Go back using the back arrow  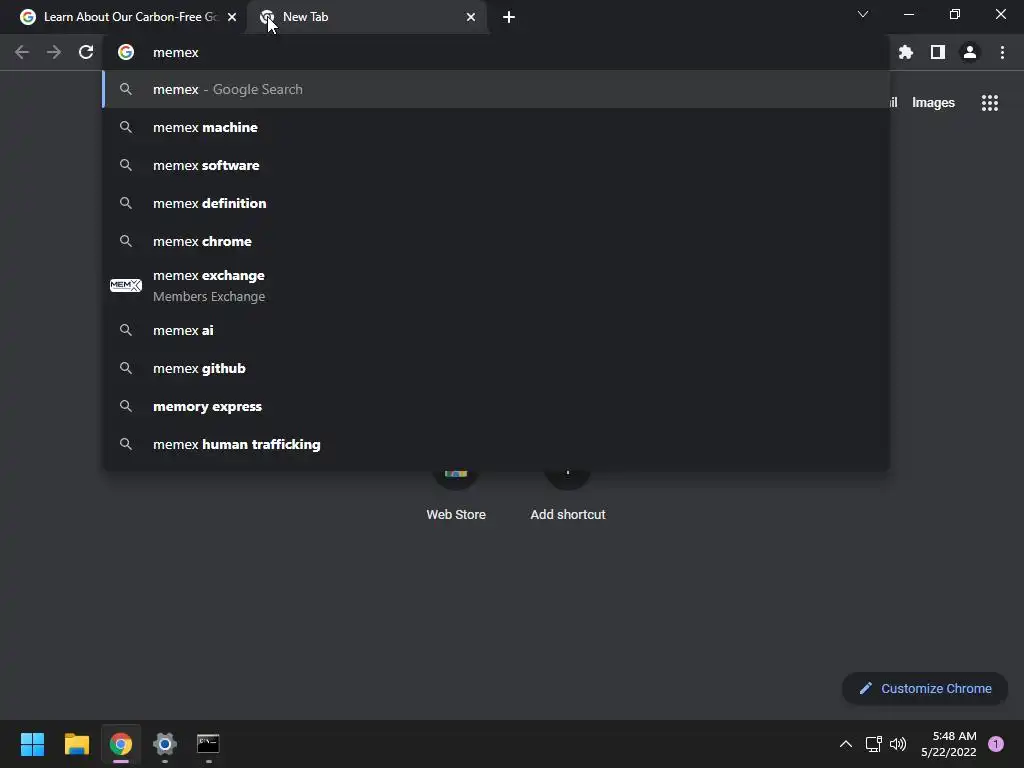coord(22,52)
